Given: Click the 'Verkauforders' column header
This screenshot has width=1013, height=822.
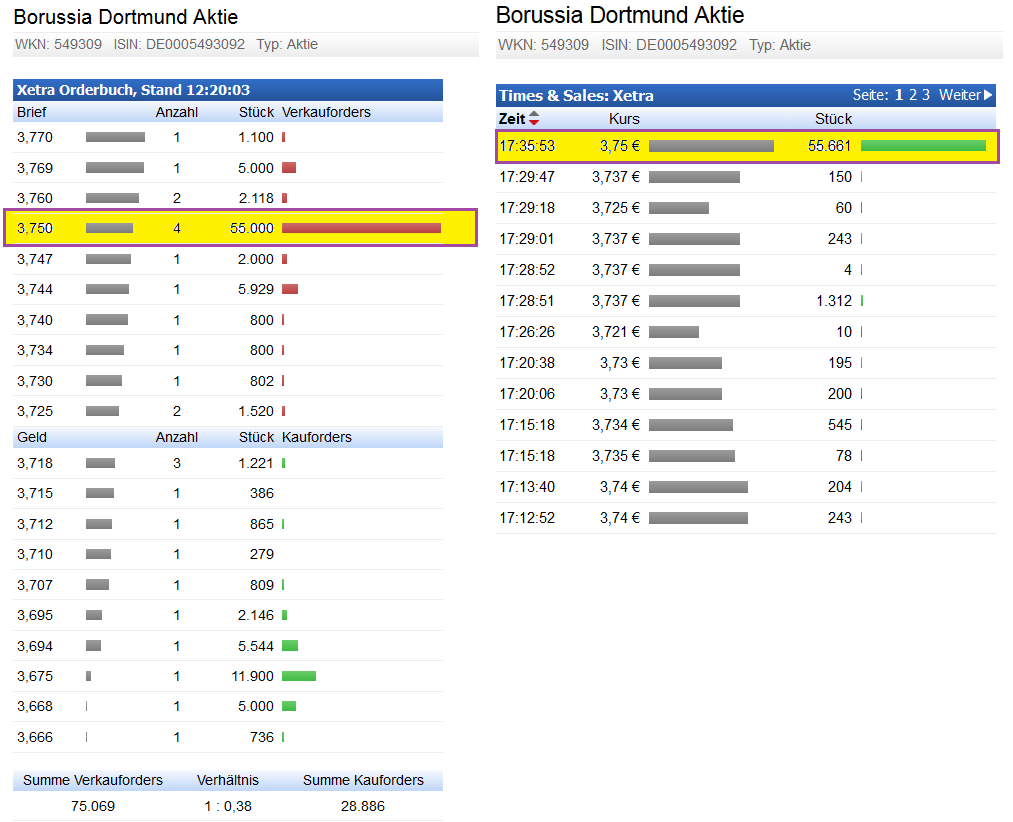Looking at the screenshot, I should (x=326, y=112).
